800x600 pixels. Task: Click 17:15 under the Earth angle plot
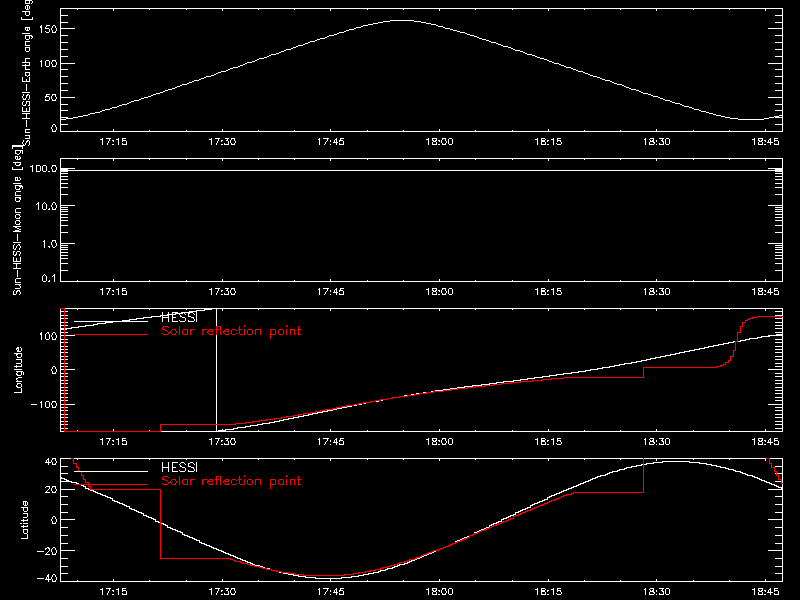point(113,141)
